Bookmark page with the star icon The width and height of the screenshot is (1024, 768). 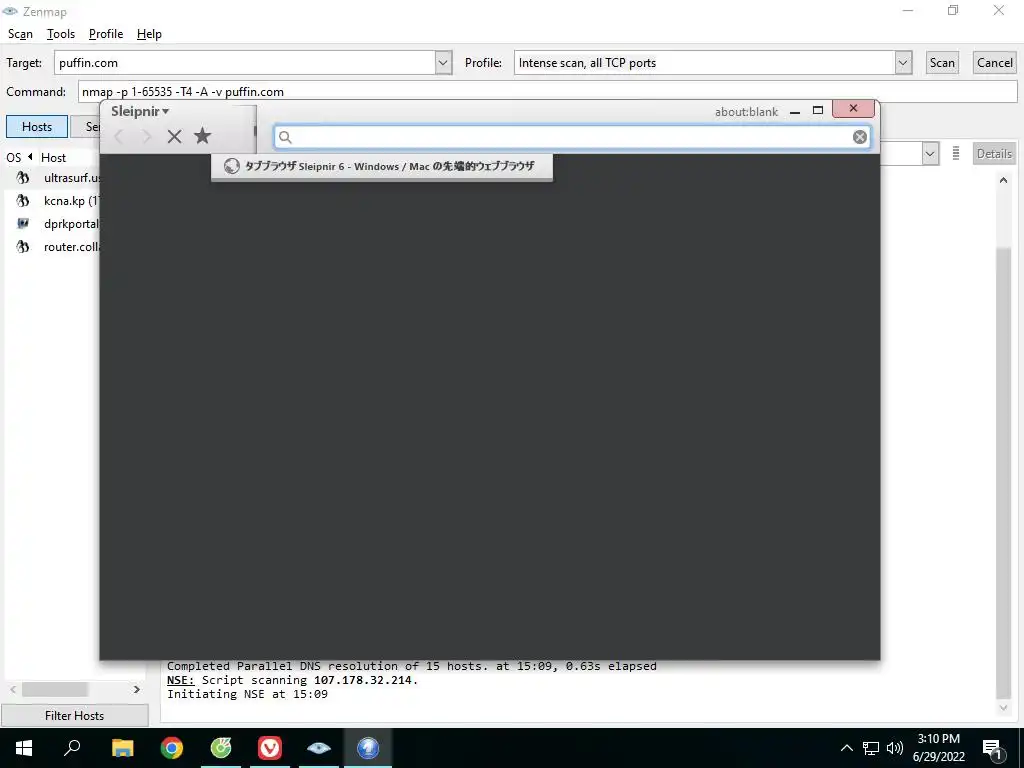coord(202,136)
